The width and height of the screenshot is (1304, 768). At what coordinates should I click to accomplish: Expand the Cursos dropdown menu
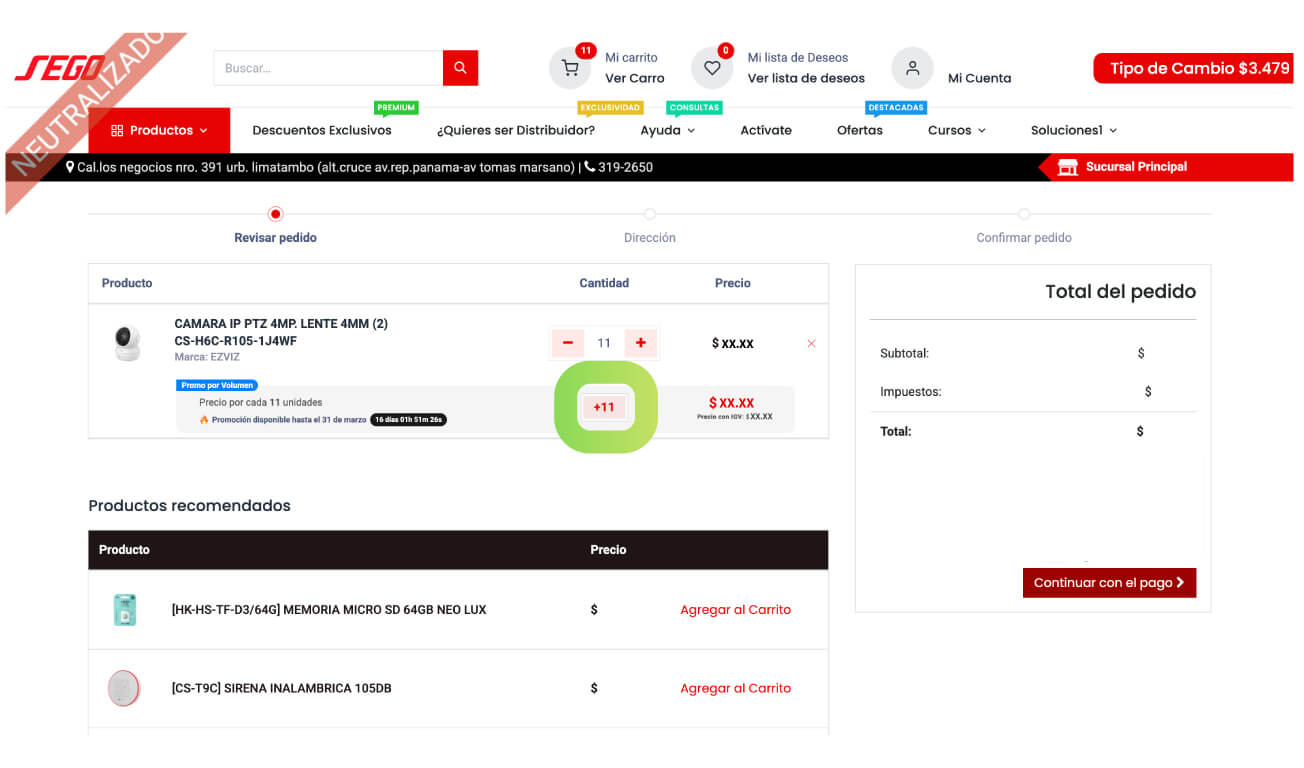pos(956,130)
